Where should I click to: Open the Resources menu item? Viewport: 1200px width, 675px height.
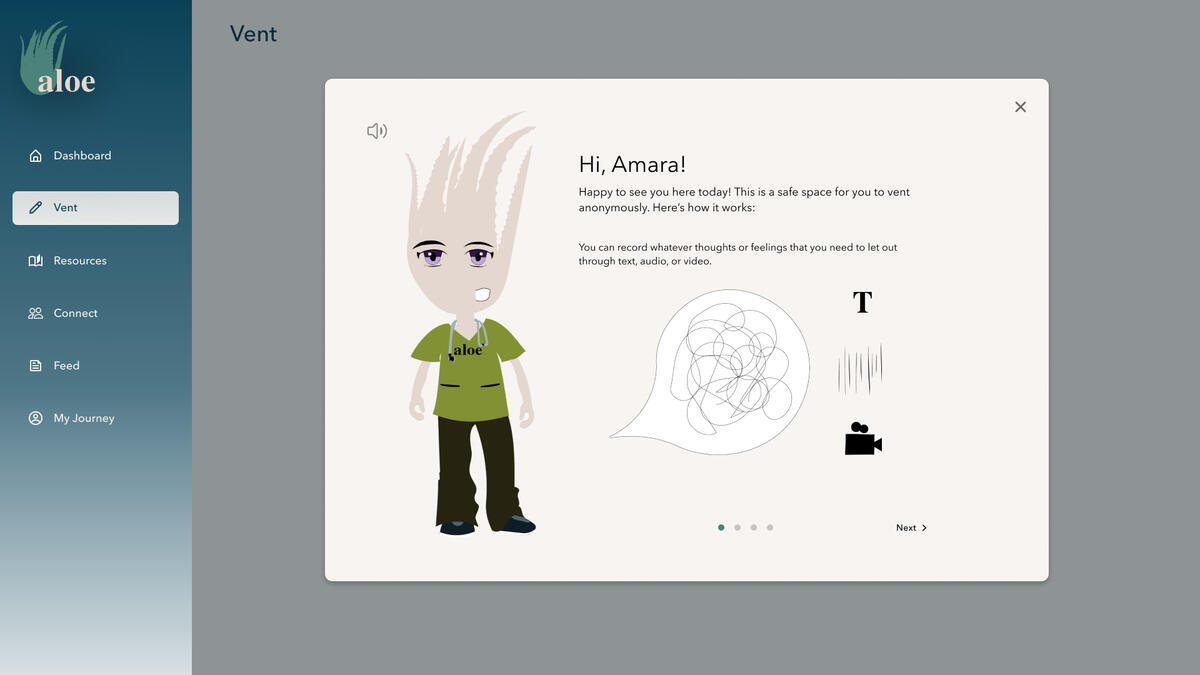pyautogui.click(x=80, y=261)
